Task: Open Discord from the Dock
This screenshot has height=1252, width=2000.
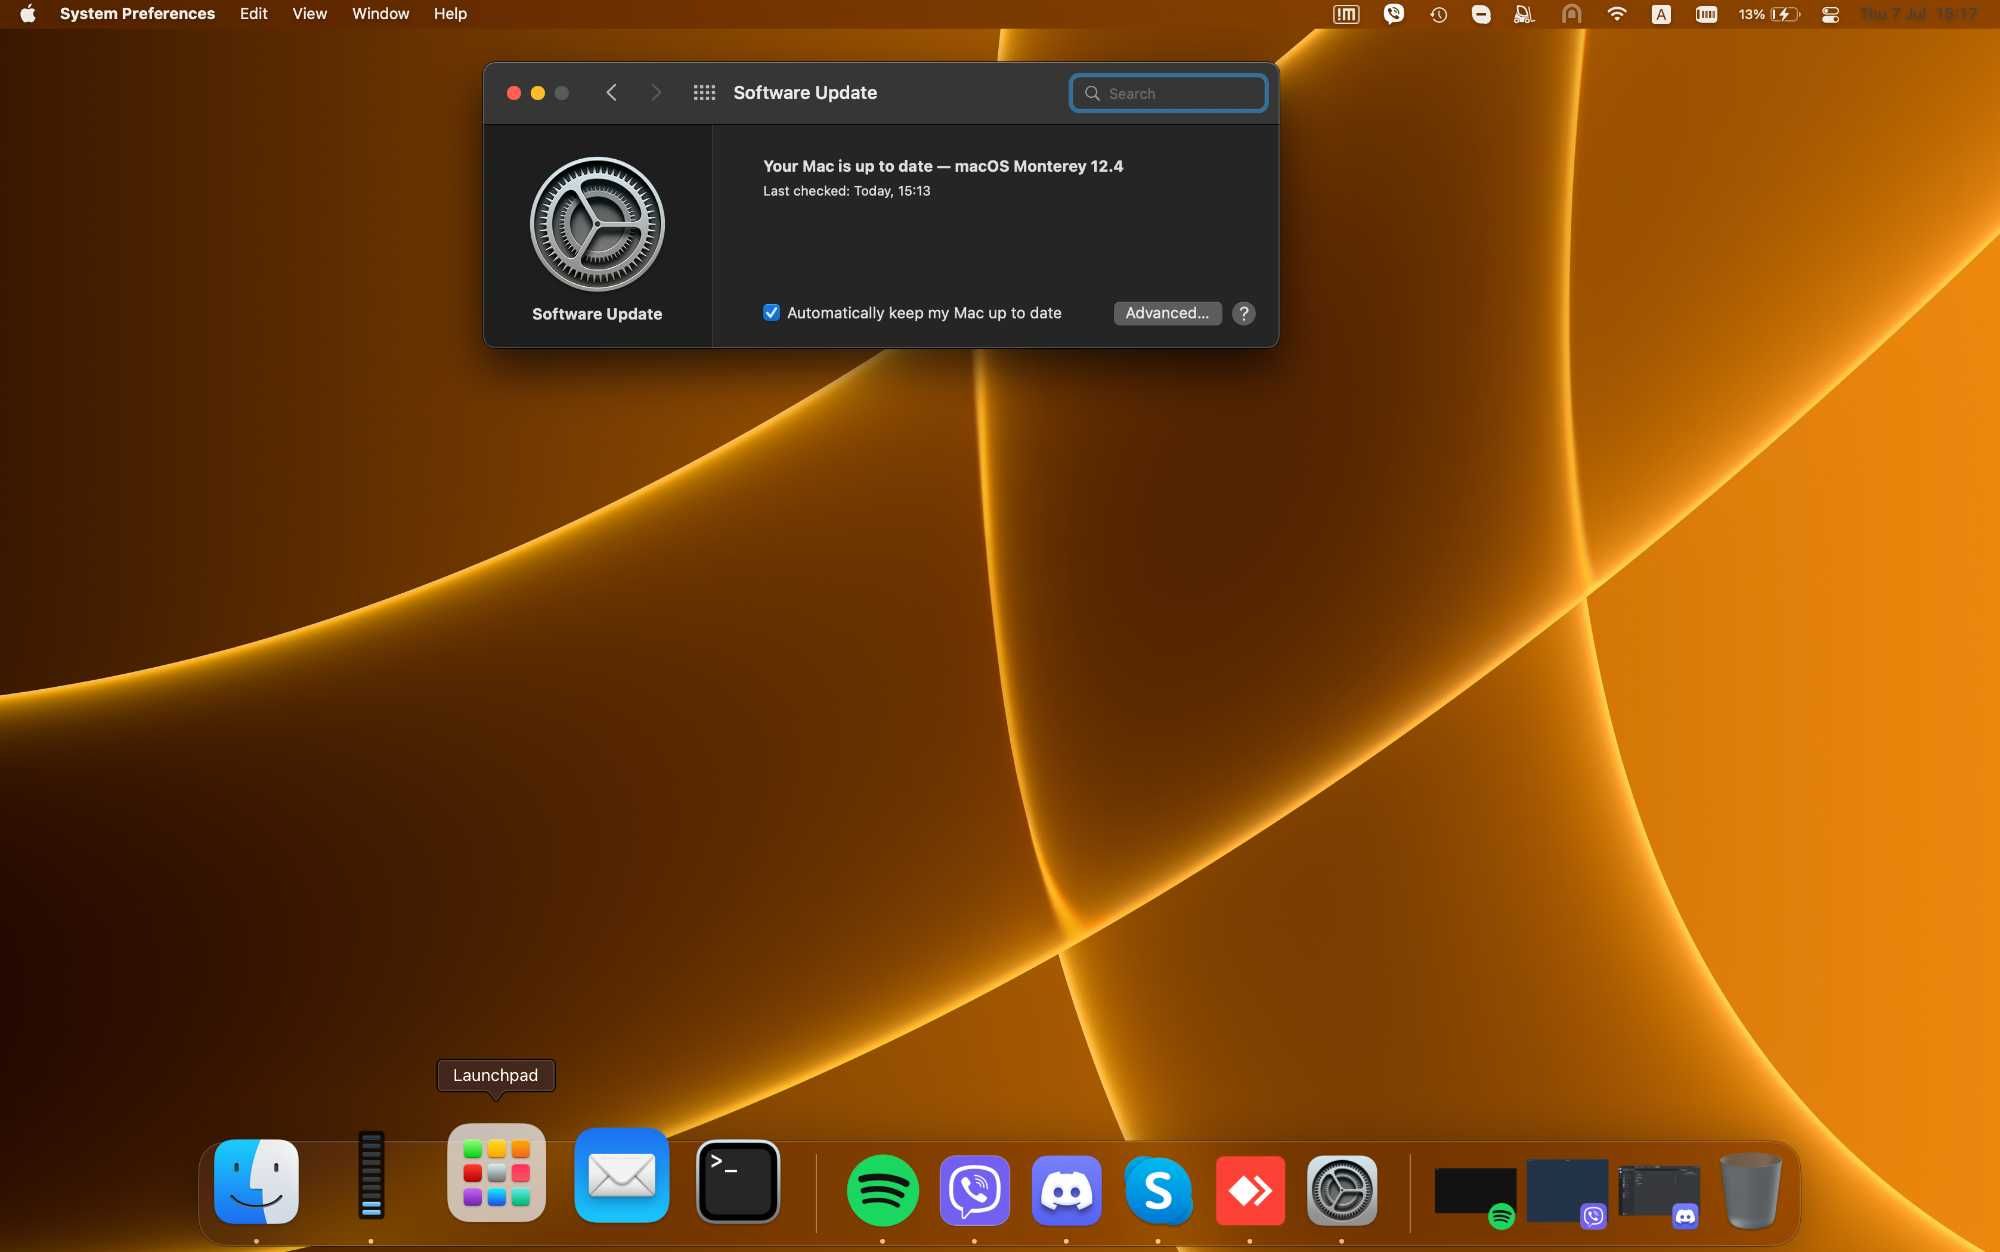Action: point(1067,1190)
